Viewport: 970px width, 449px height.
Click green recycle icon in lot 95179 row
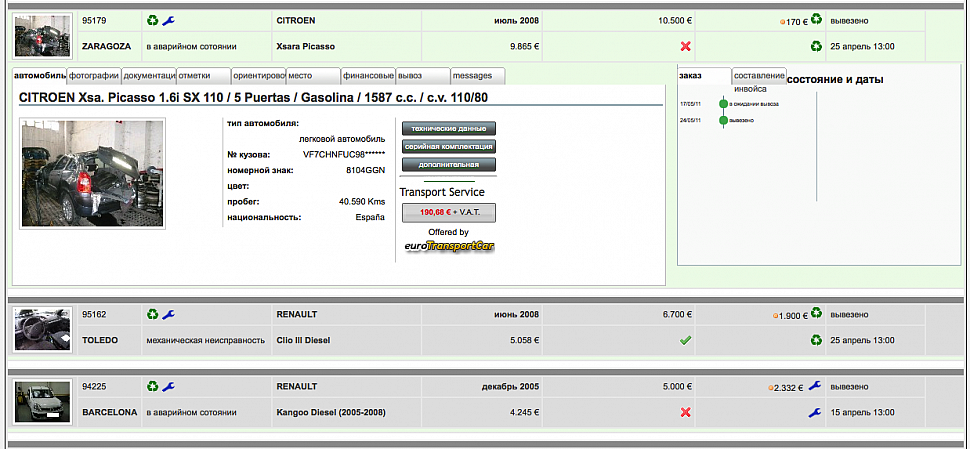coord(153,20)
